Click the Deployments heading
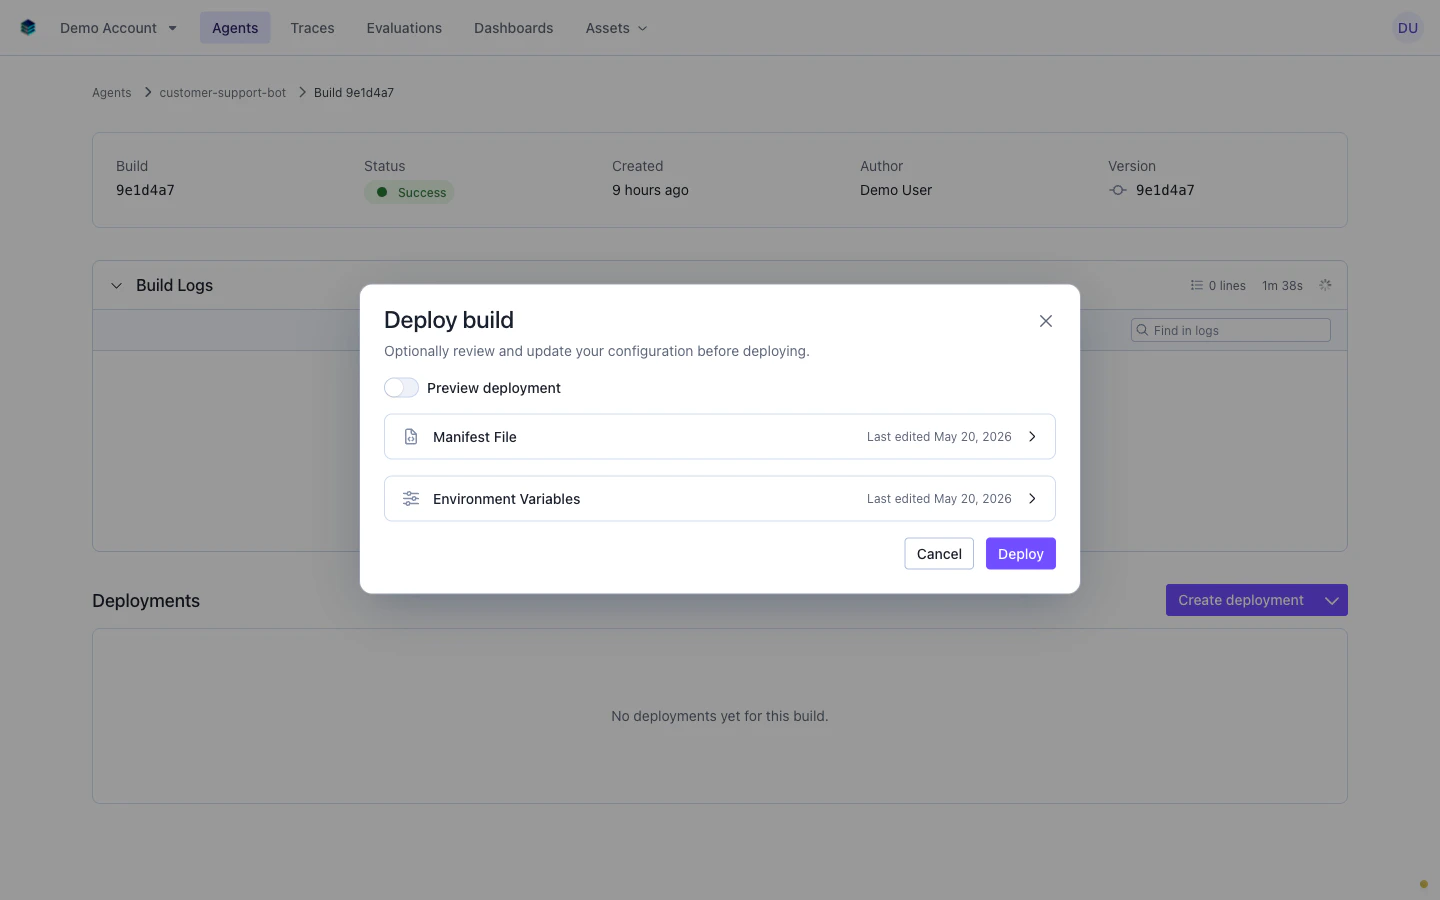This screenshot has height=900, width=1440. 146,601
